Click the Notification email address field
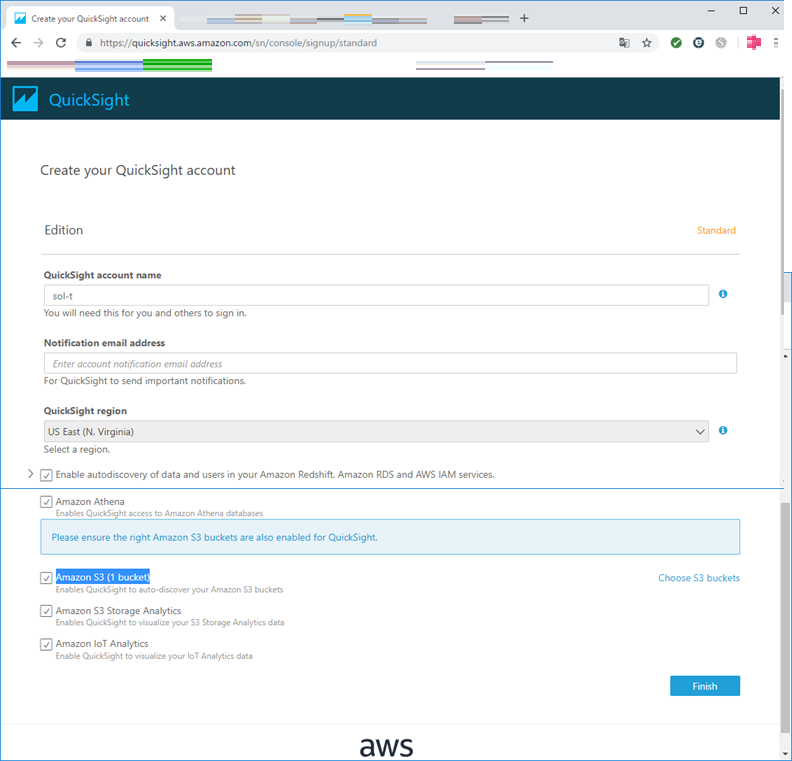Image resolution: width=792 pixels, height=761 pixels. (390, 364)
